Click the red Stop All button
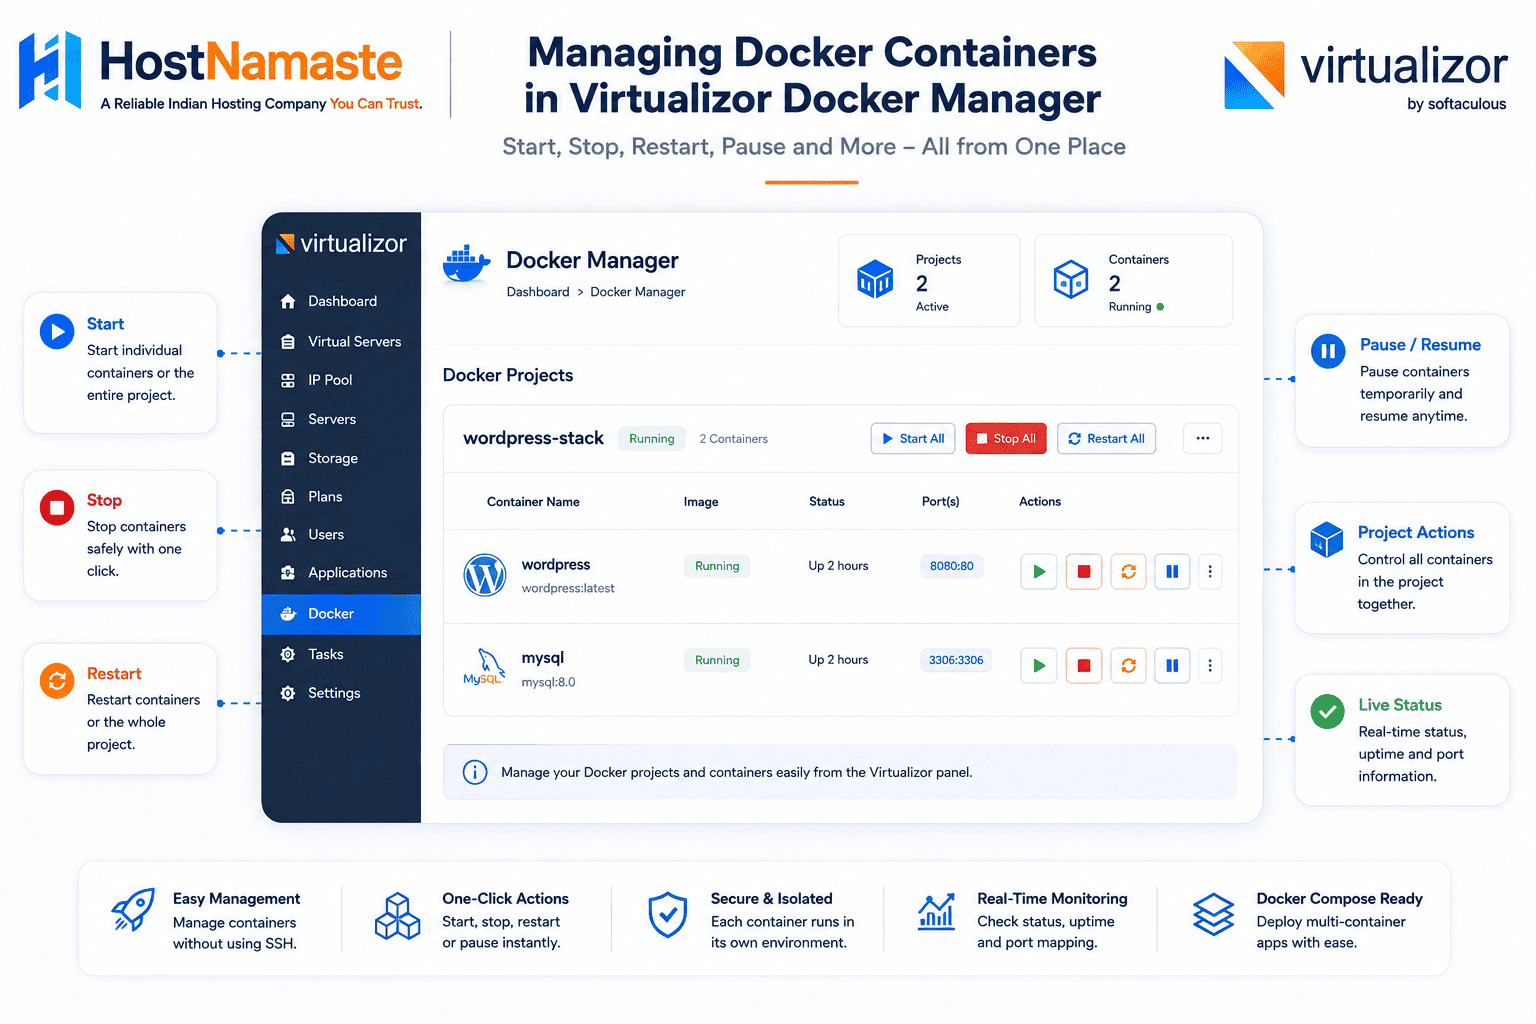Screen dimensions: 1536x1024 point(1006,438)
